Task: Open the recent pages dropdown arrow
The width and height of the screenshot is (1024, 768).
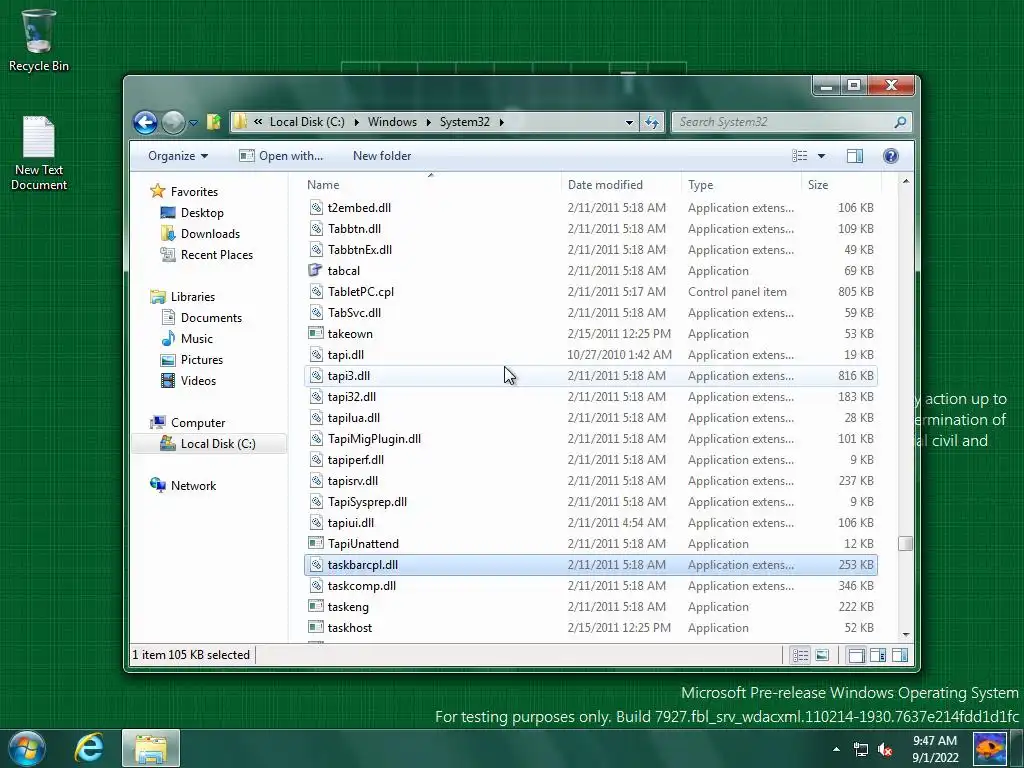Action: 193,122
